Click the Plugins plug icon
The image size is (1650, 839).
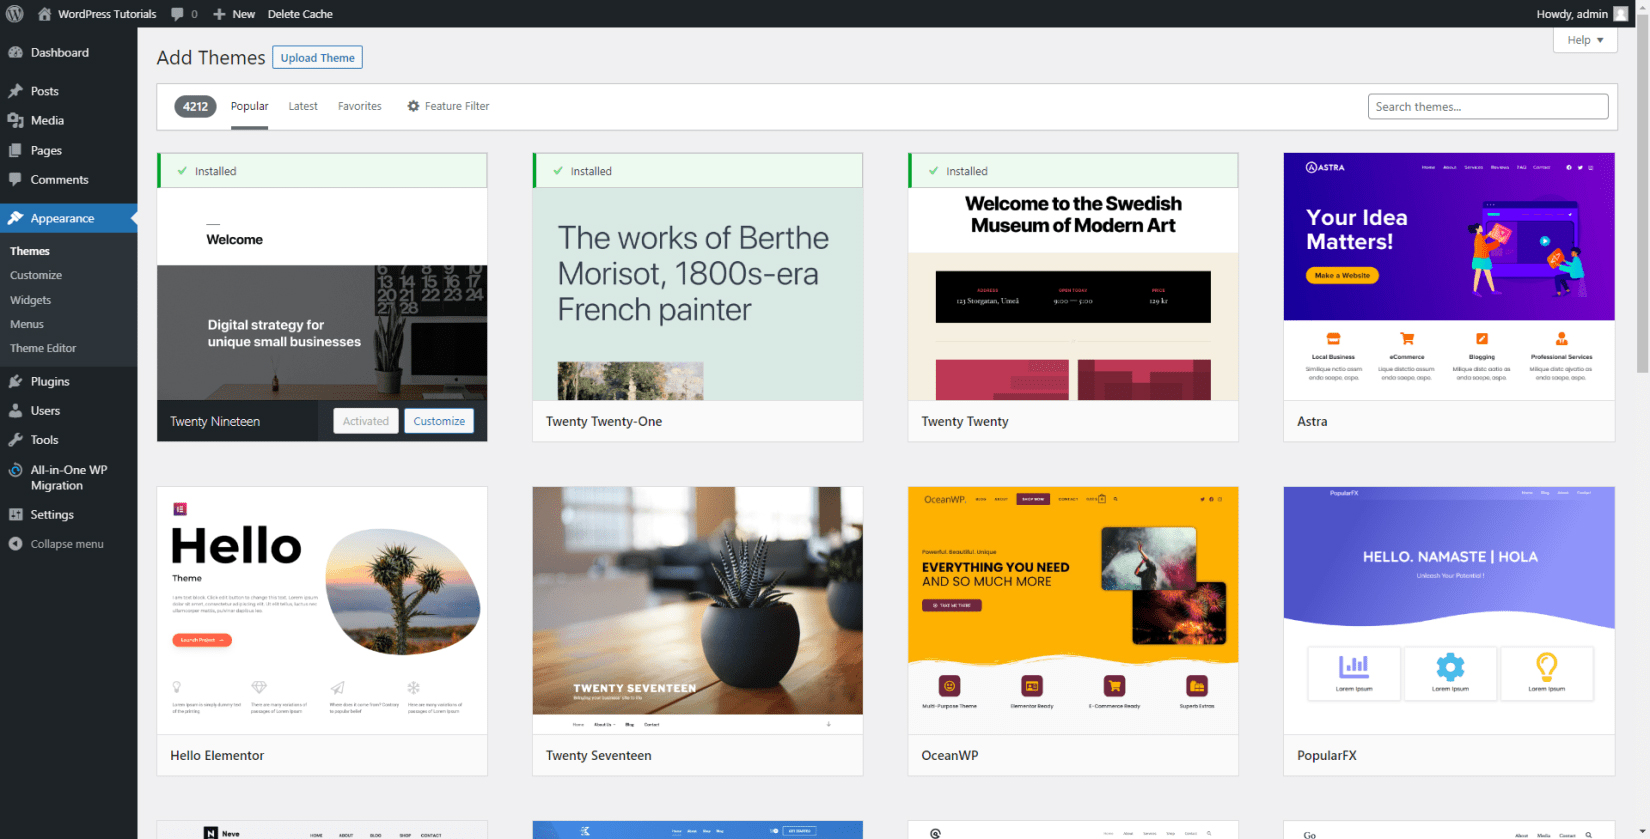(x=15, y=381)
